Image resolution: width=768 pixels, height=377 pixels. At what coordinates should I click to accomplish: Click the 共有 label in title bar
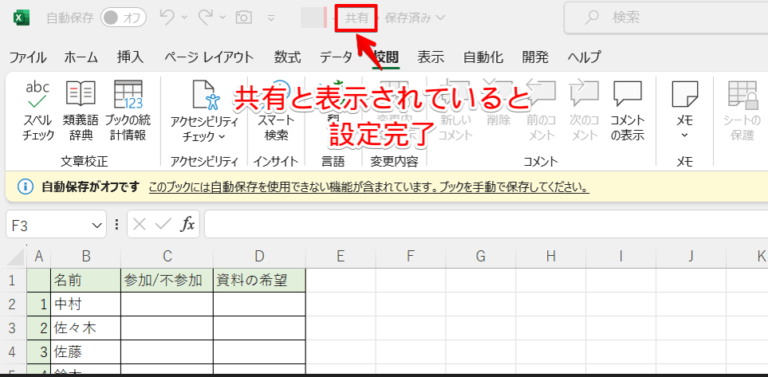357,19
